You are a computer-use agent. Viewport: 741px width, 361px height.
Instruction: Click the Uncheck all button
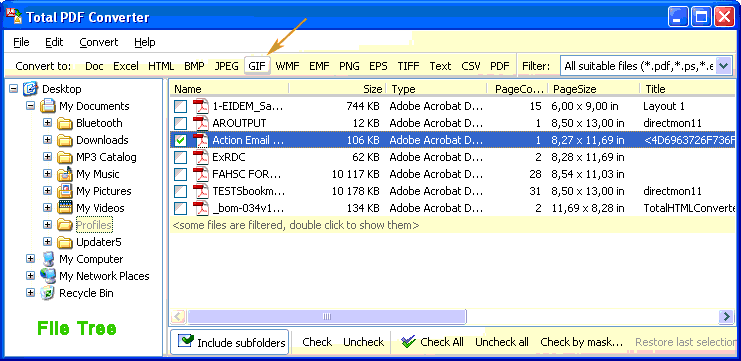point(502,342)
